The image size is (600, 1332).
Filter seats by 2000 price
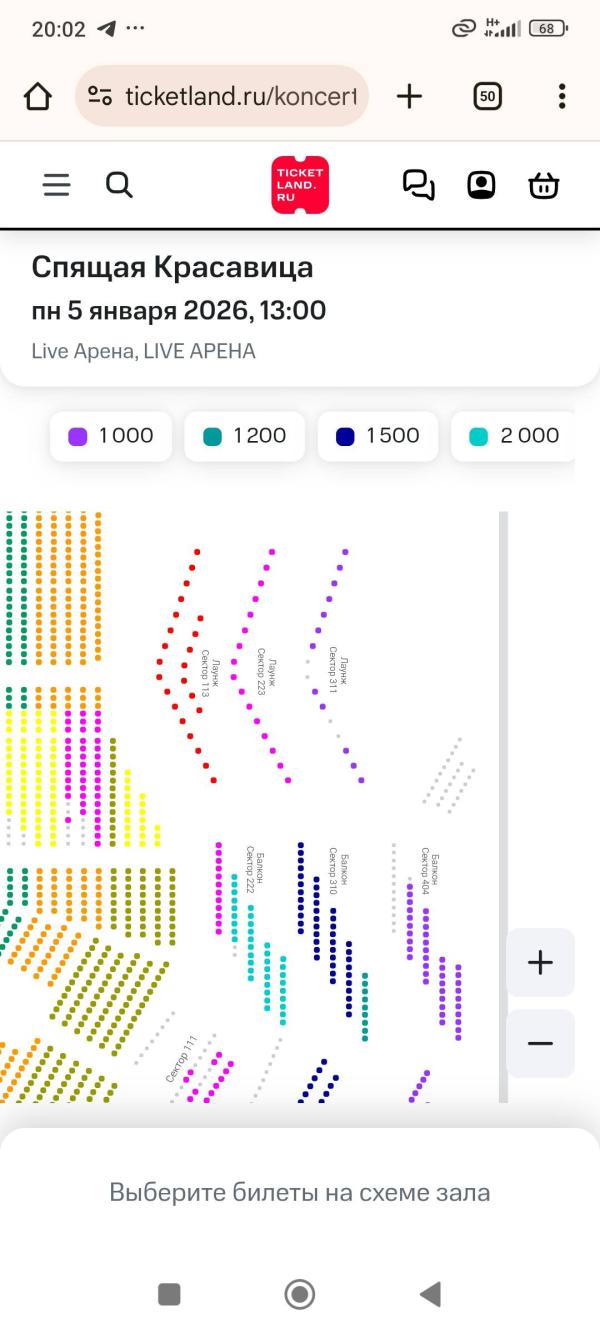(x=513, y=436)
